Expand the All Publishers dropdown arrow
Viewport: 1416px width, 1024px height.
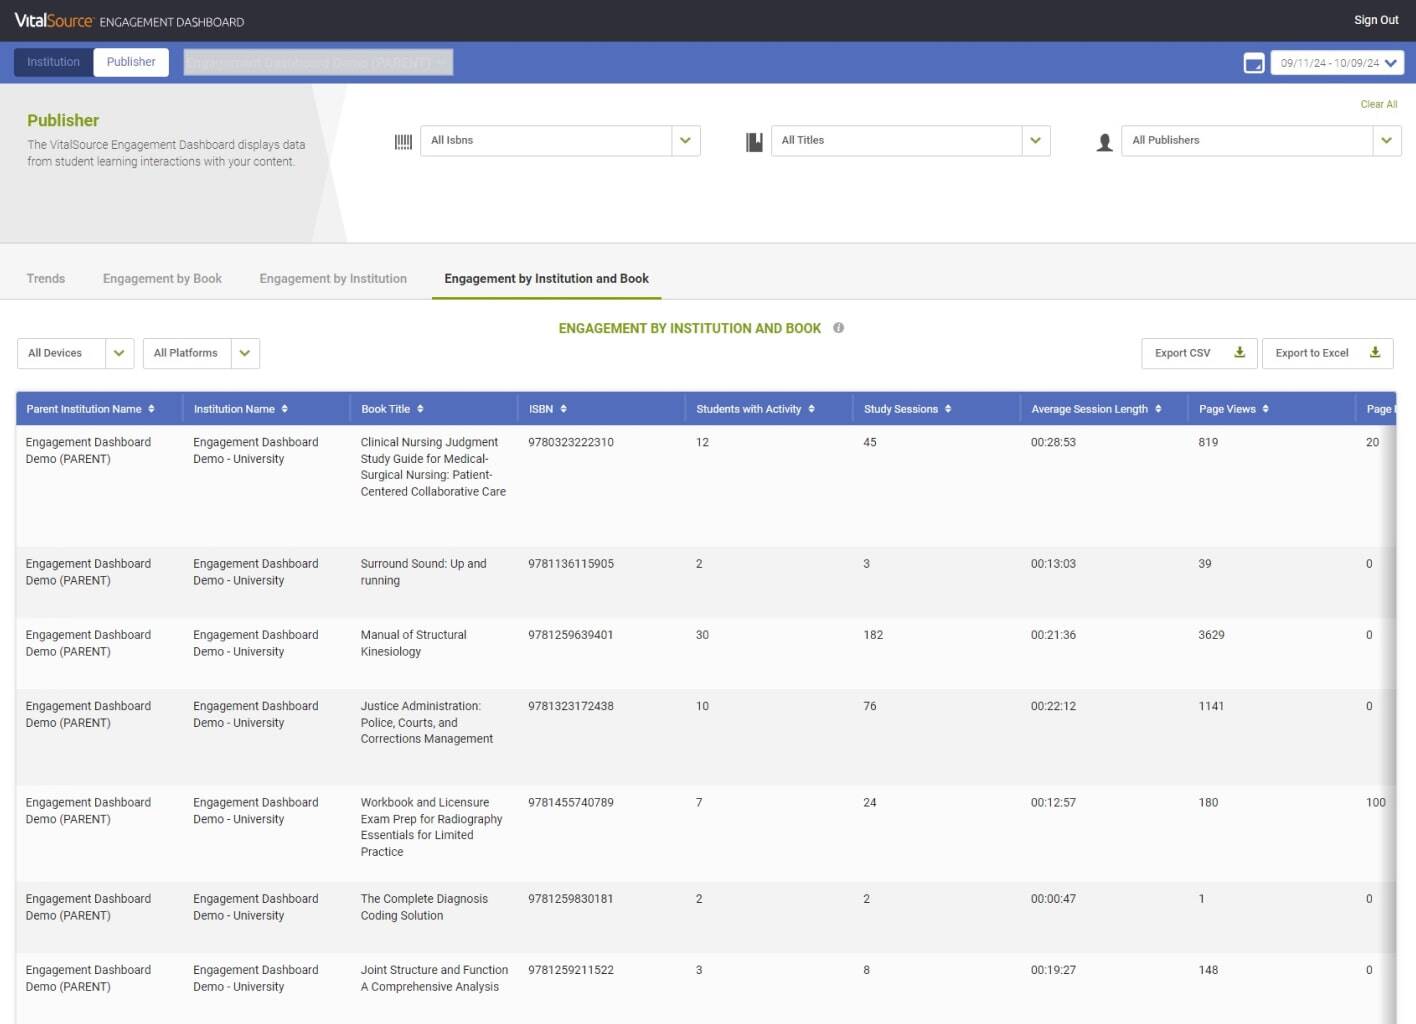(1386, 141)
